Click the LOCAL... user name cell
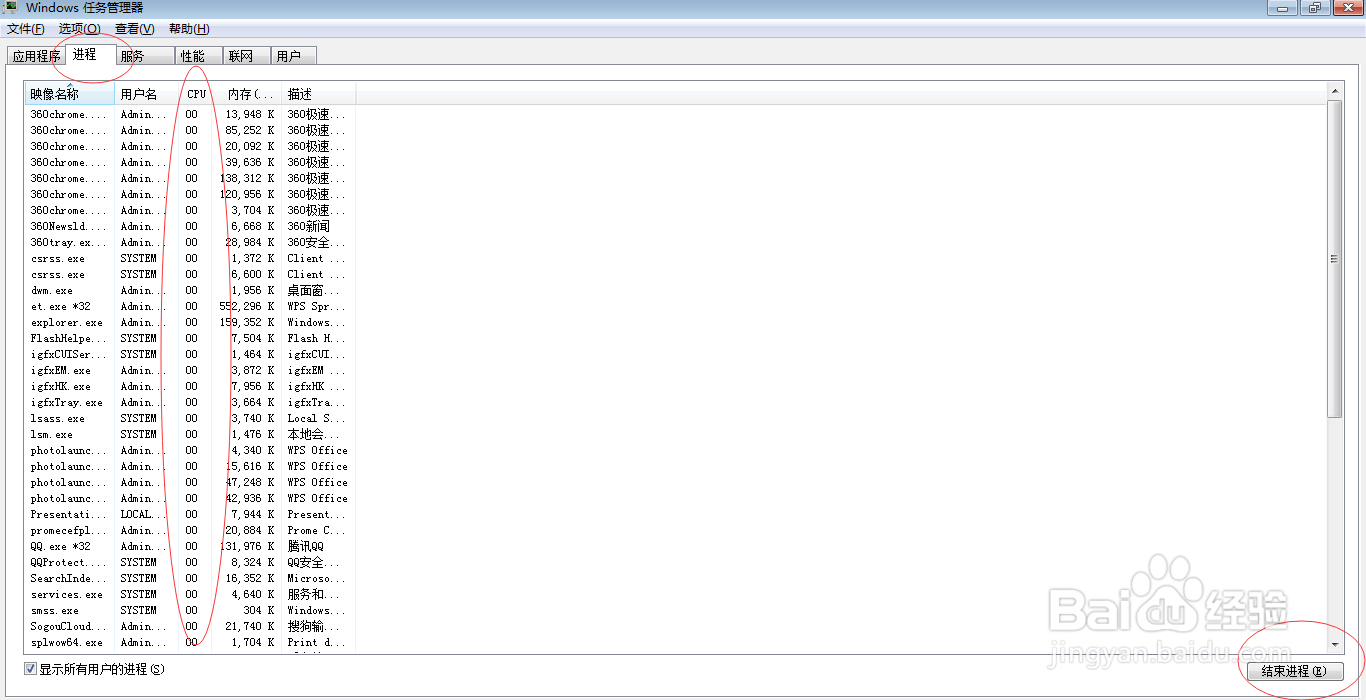1366x700 pixels. (x=143, y=514)
